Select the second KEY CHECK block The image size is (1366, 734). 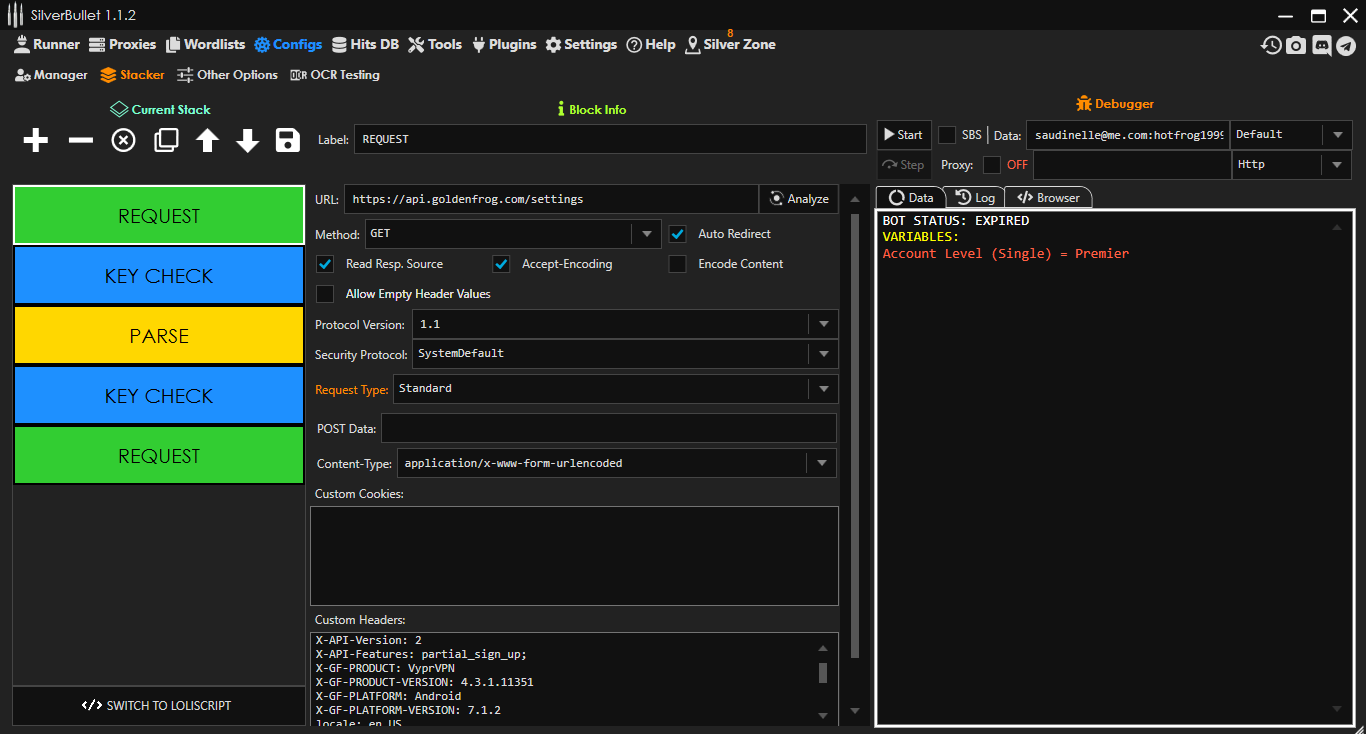coord(159,396)
